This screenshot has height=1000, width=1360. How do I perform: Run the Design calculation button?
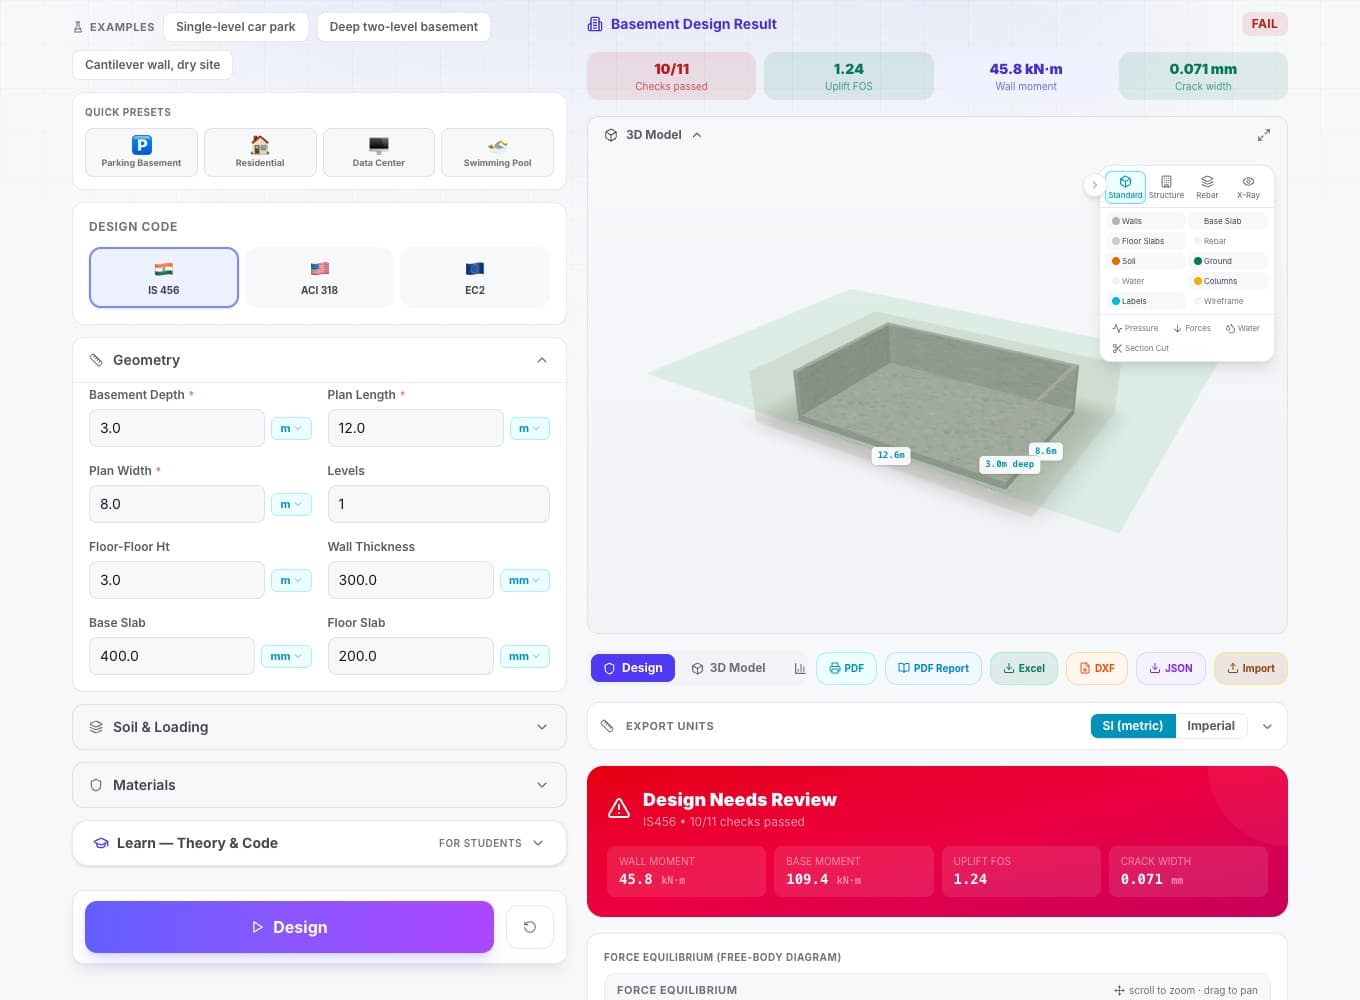[289, 927]
